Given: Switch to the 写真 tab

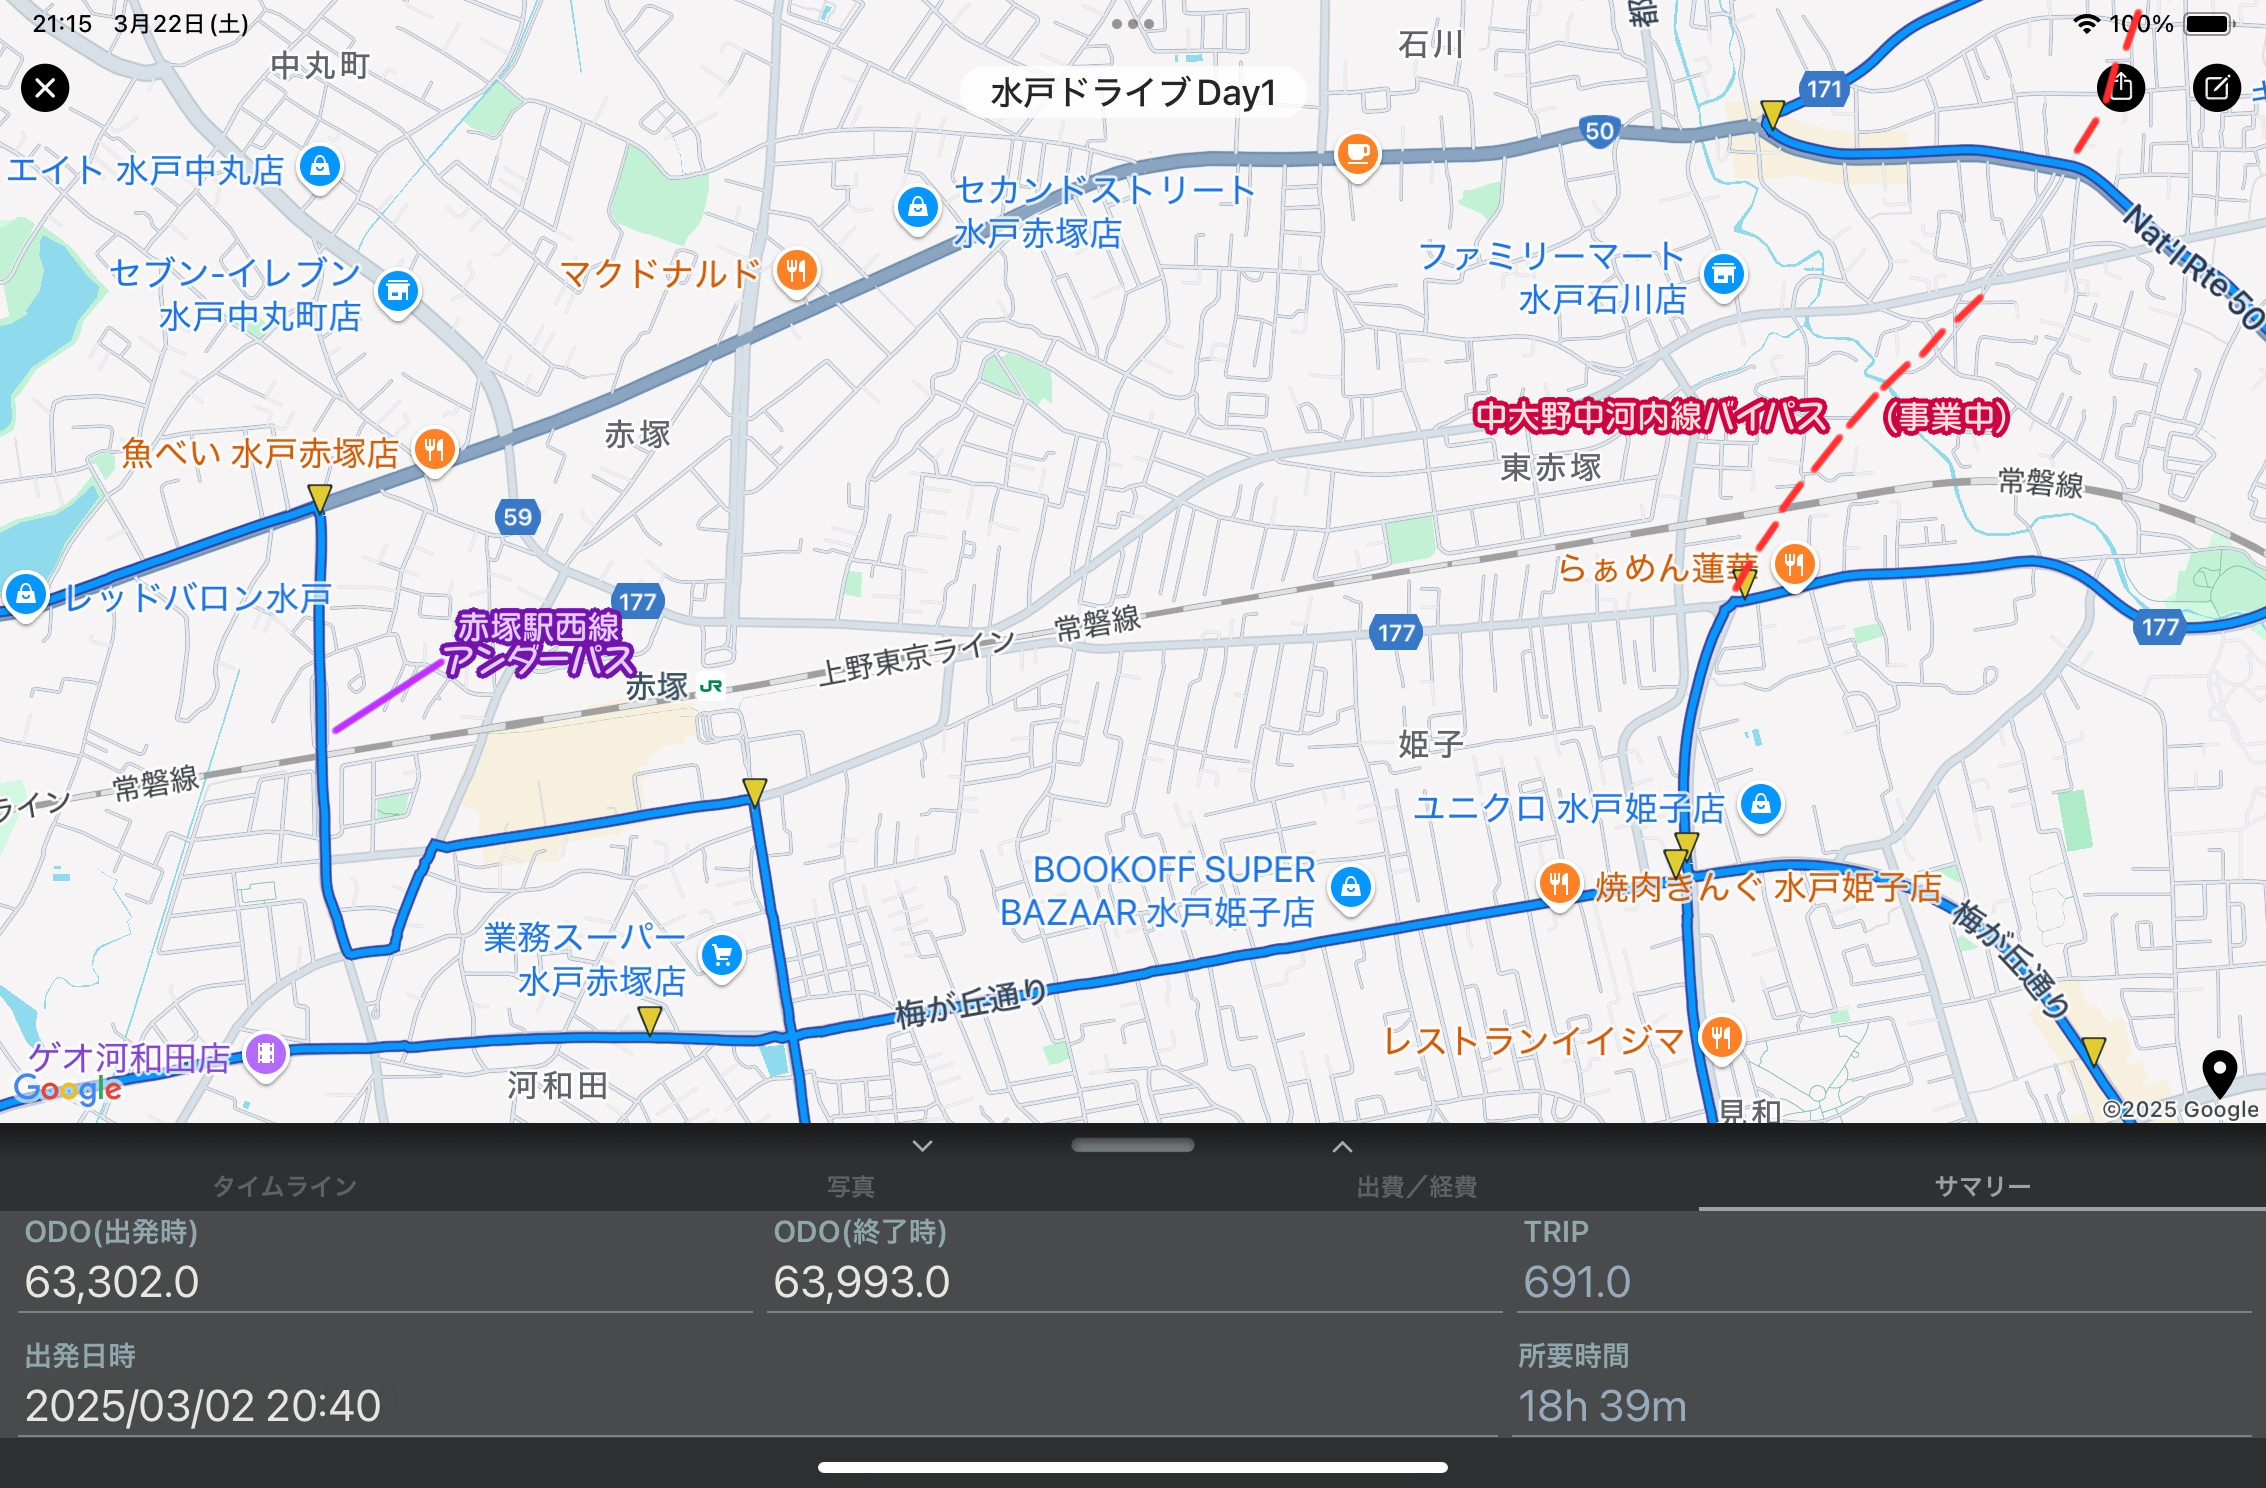Looking at the screenshot, I should click(850, 1186).
